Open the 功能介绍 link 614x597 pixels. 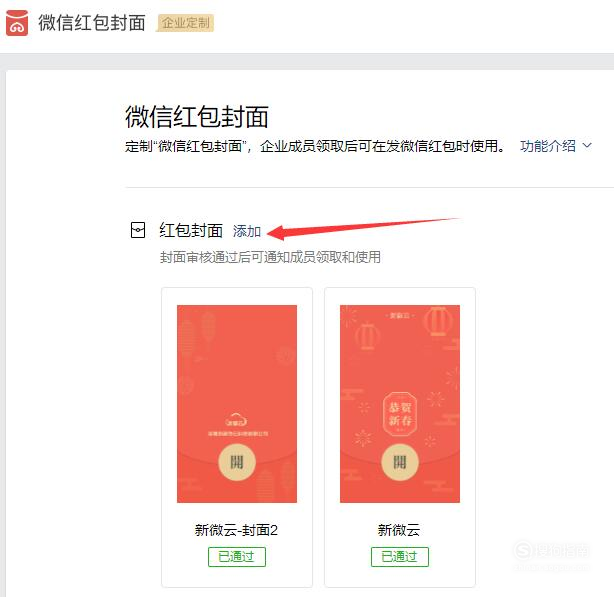click(x=548, y=146)
